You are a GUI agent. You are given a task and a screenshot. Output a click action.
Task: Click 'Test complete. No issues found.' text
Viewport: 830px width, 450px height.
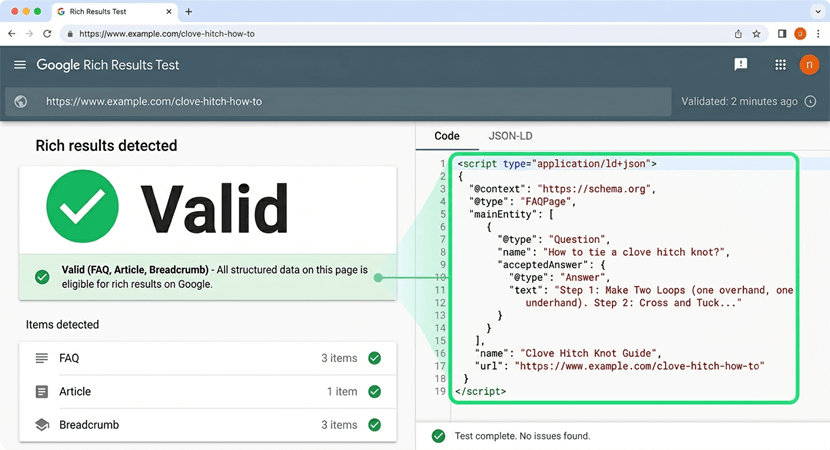522,436
